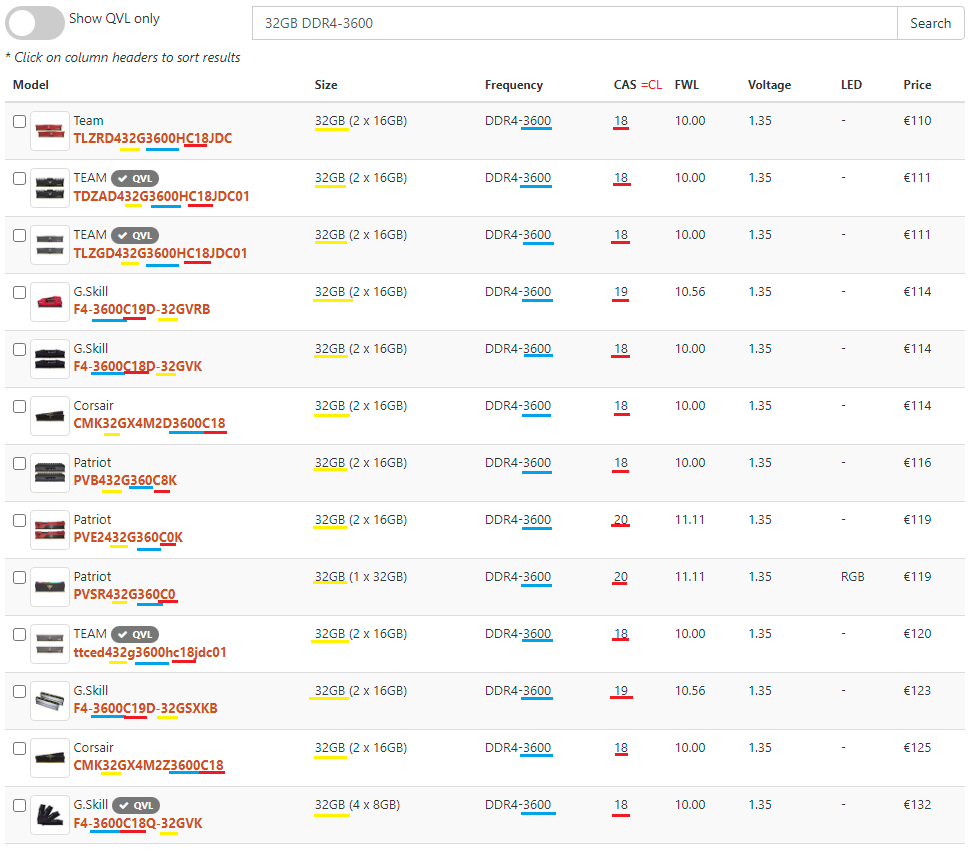Click the 32GB (4 x 8GB) size cell
Viewport: 968px width, 854px height.
point(357,805)
